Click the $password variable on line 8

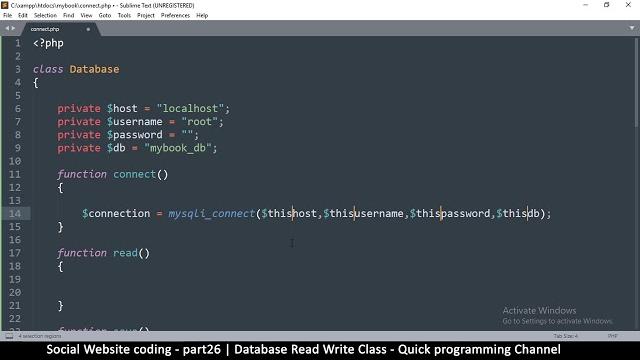135,135
